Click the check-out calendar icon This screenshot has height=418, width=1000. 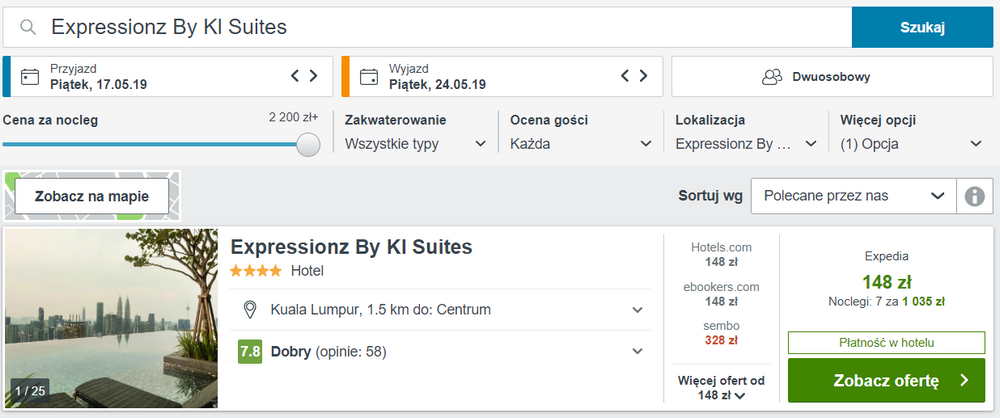click(x=369, y=76)
